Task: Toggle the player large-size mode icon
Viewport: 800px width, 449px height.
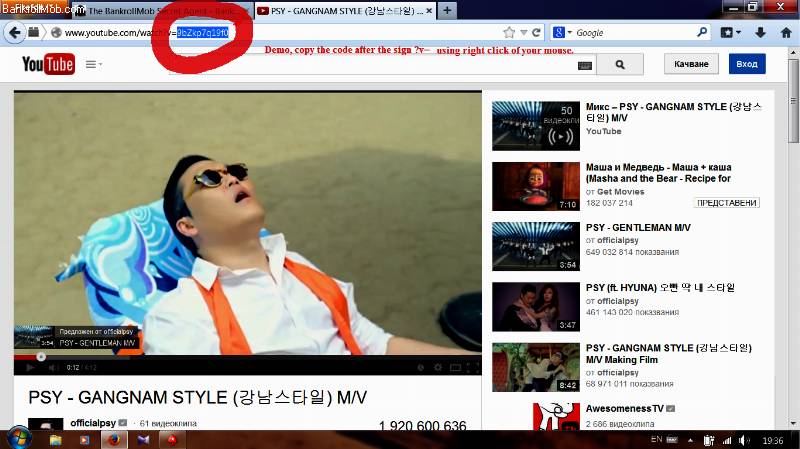Action: point(455,367)
